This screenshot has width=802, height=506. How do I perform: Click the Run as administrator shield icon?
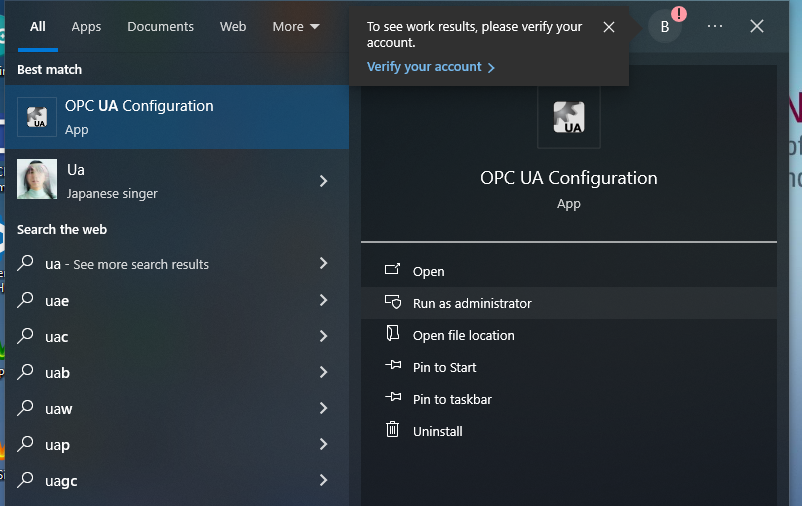(x=393, y=303)
